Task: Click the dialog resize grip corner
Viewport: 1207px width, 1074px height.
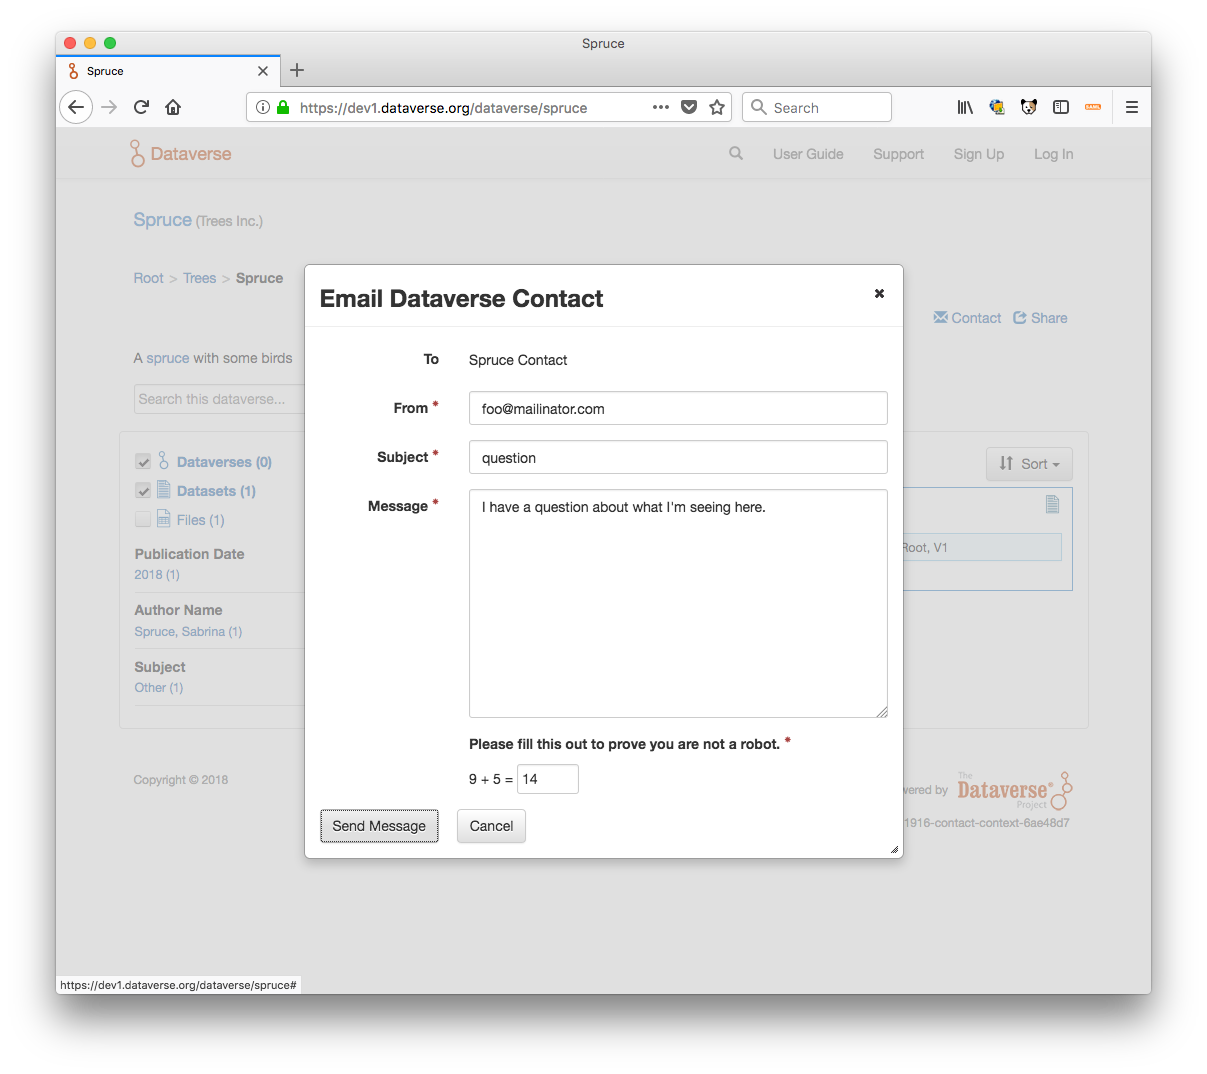Action: coord(894,849)
